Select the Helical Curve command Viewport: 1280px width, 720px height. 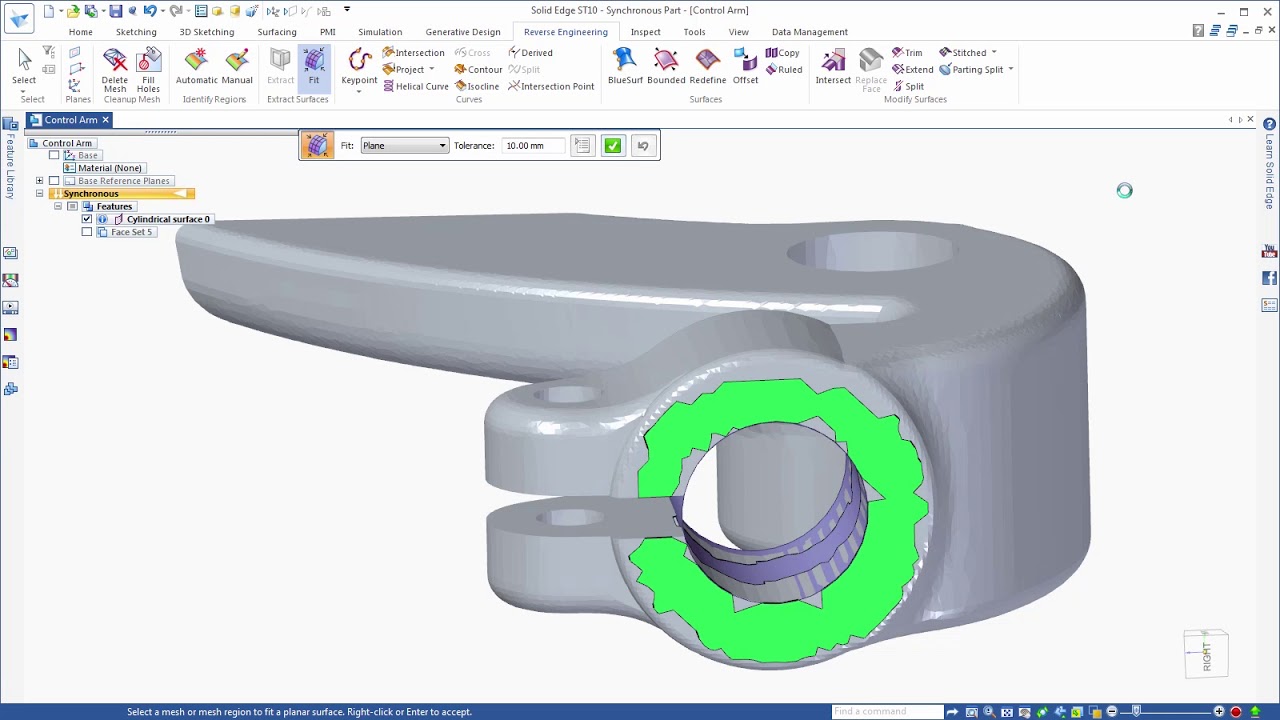[x=416, y=86]
